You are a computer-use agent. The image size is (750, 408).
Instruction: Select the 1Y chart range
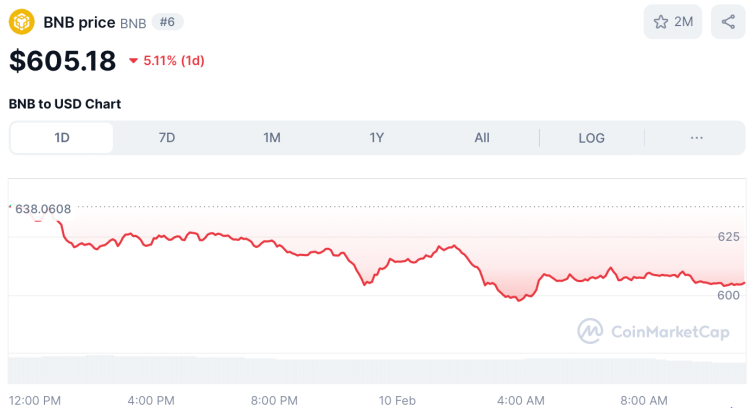[377, 138]
